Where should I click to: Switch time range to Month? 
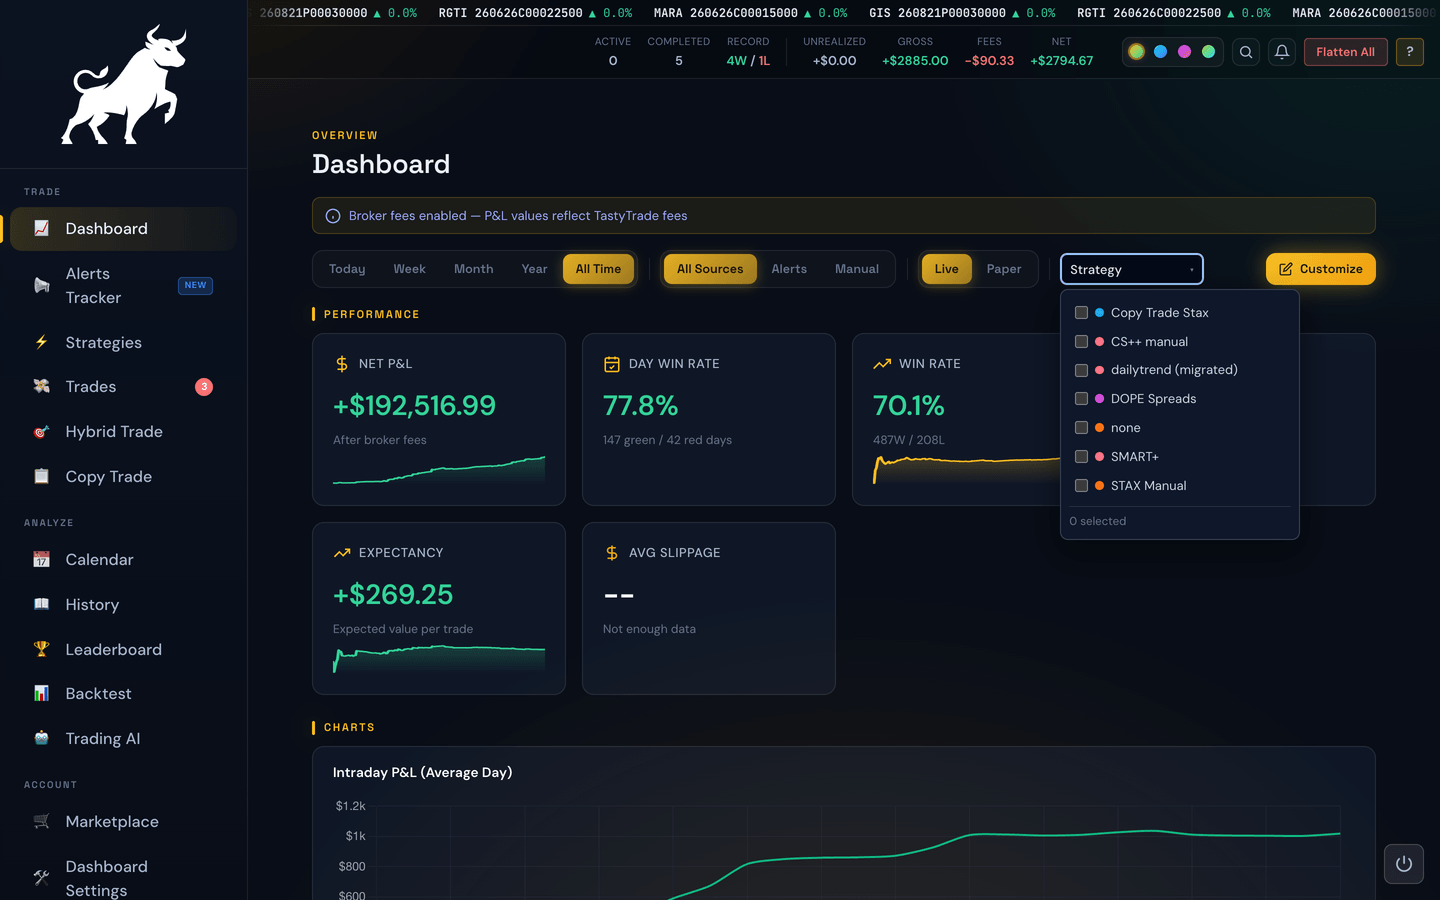[x=473, y=269]
